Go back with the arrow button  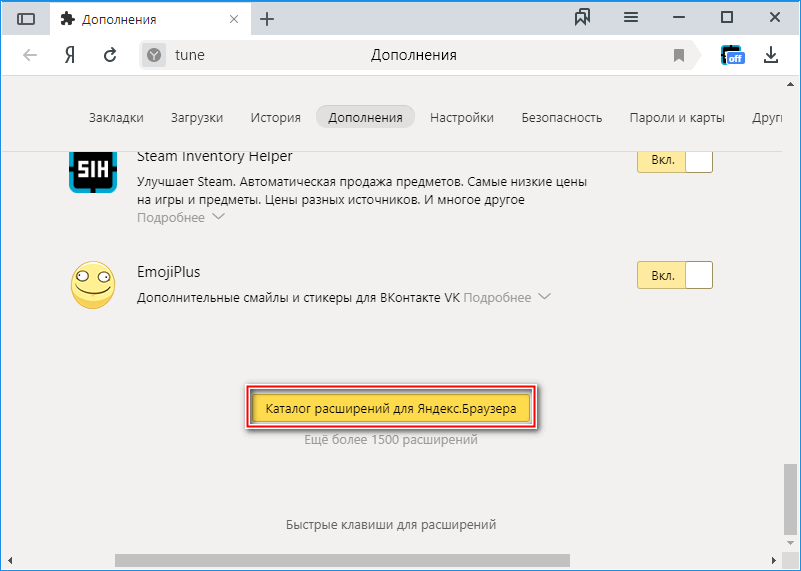(x=30, y=55)
